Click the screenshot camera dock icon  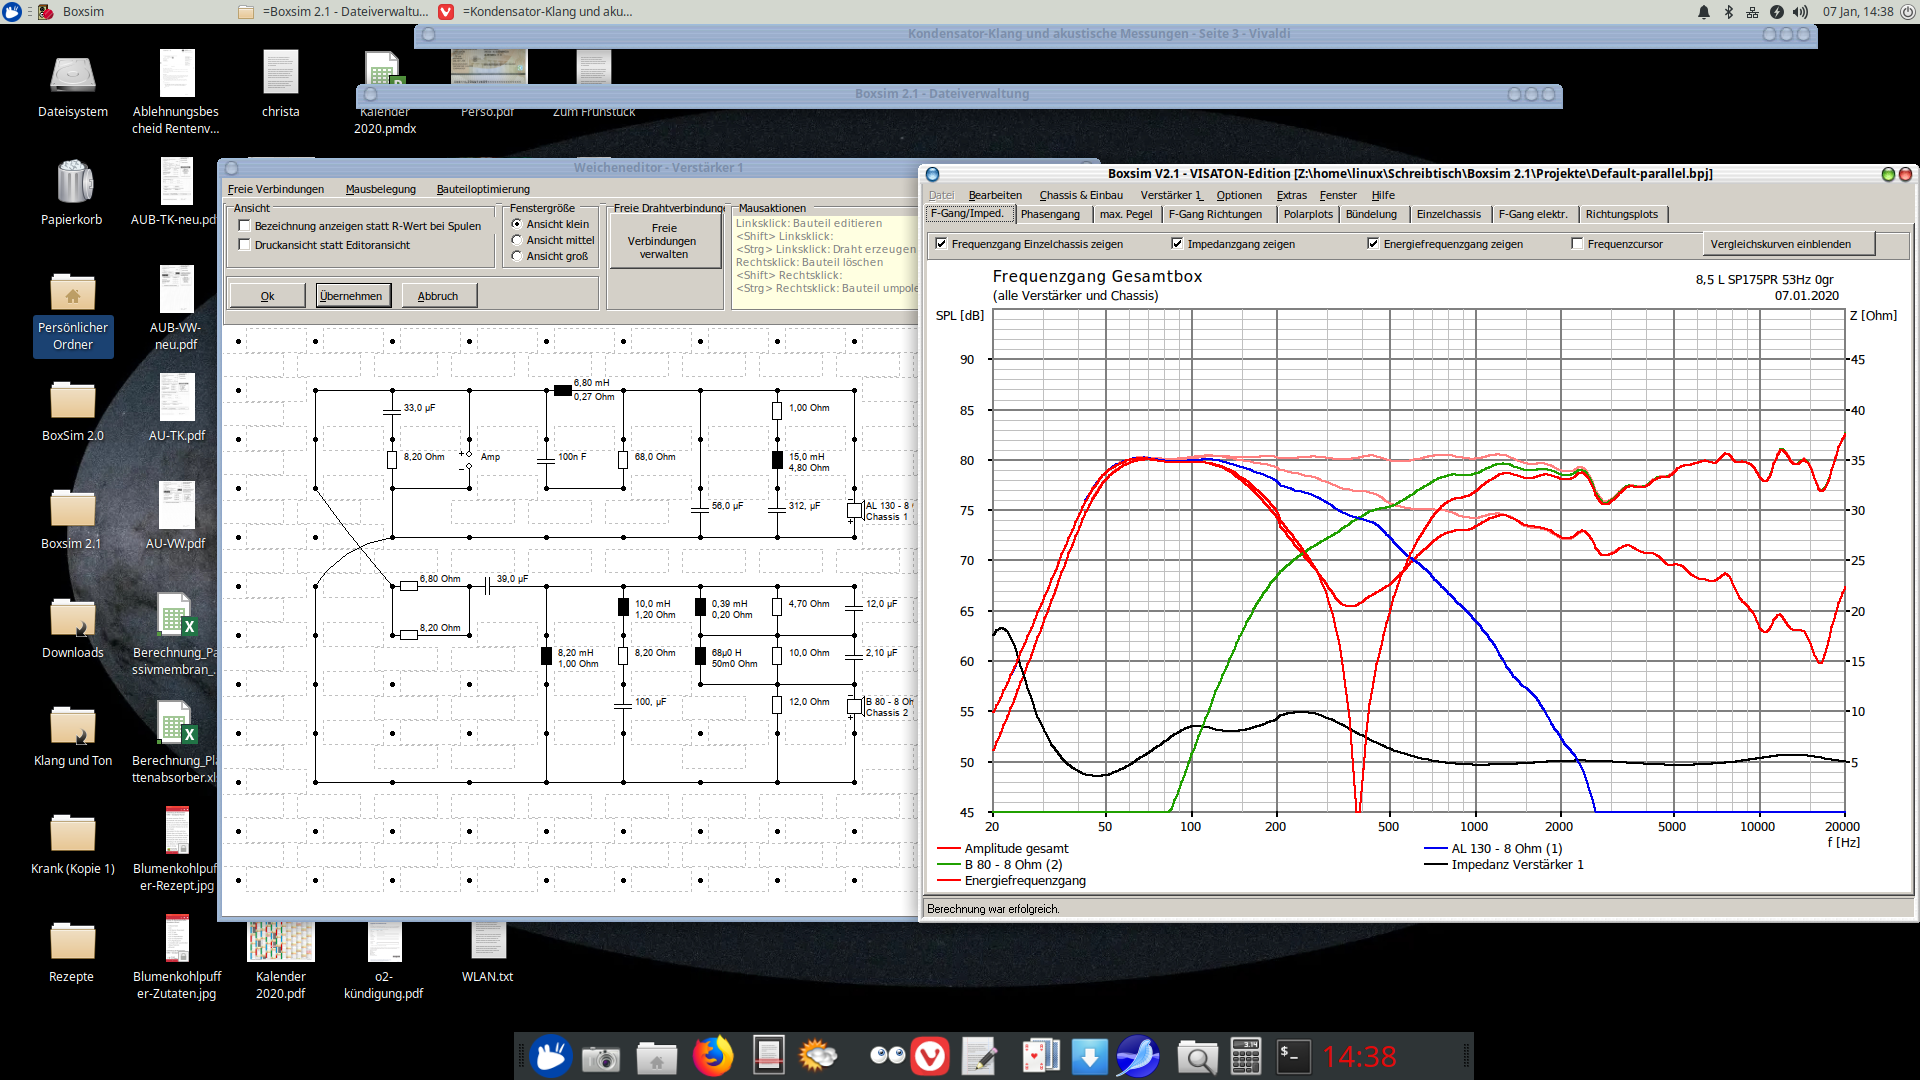(x=600, y=1057)
